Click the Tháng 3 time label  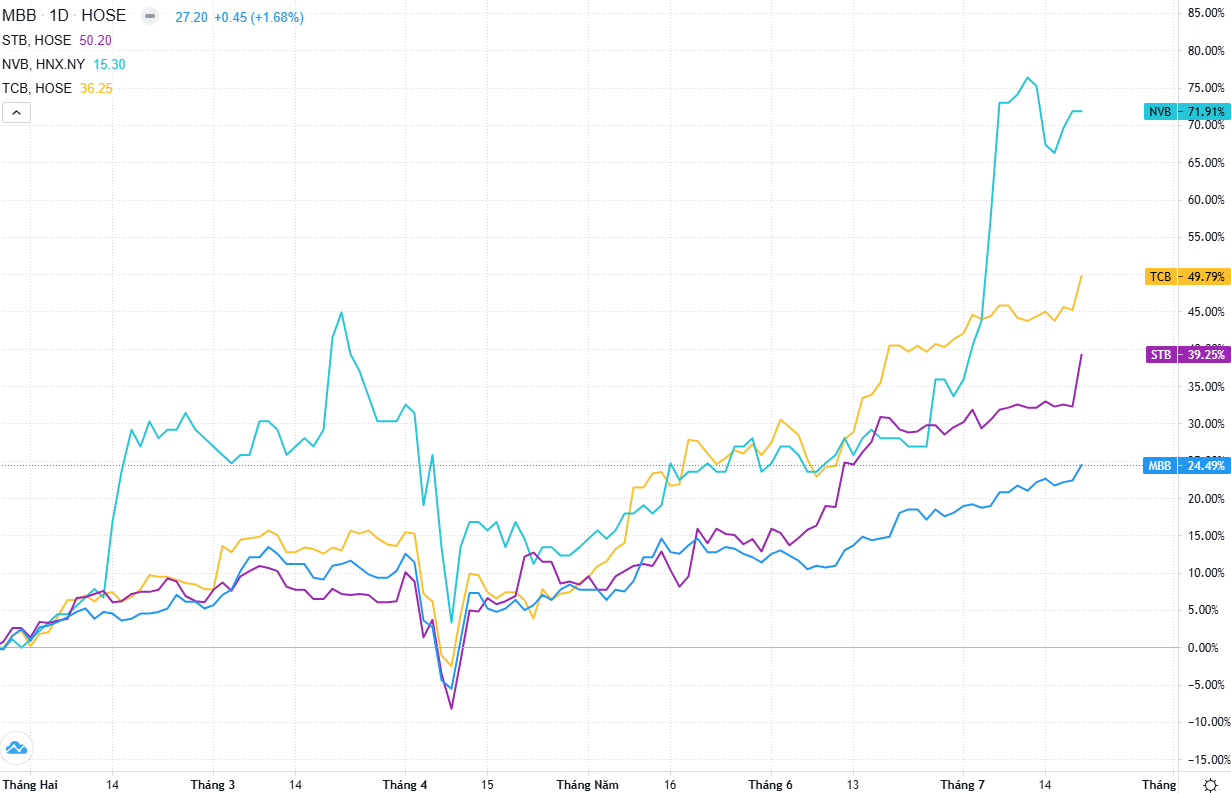213,785
